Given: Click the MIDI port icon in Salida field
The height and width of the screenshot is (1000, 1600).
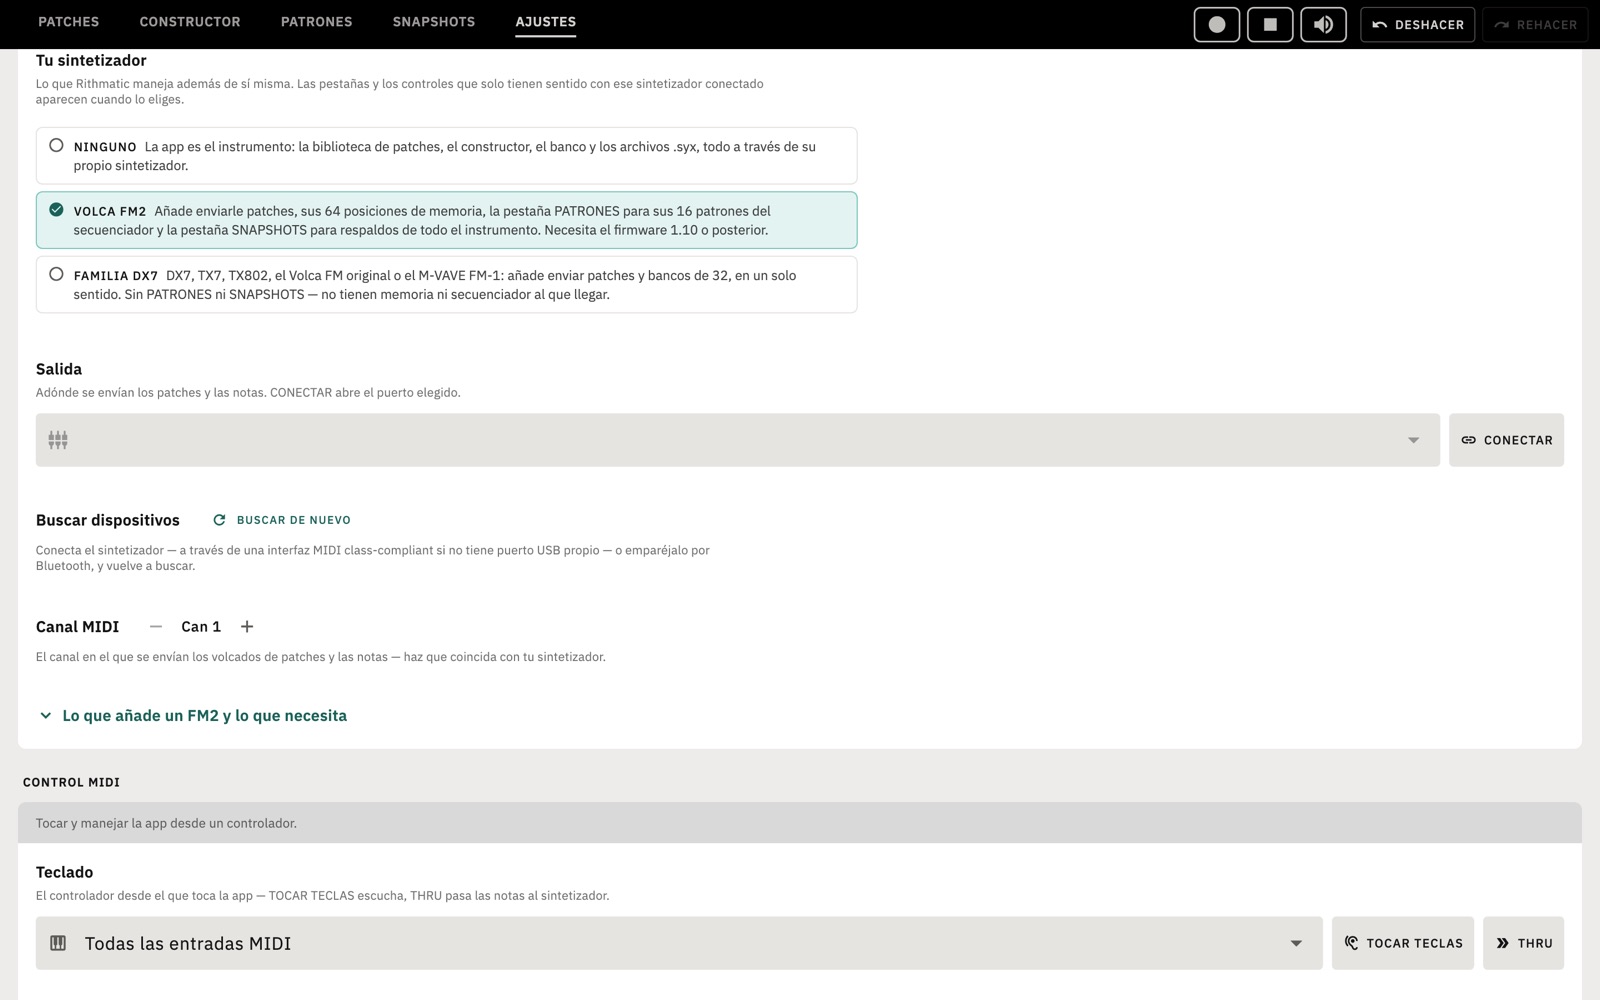Looking at the screenshot, I should 58,440.
